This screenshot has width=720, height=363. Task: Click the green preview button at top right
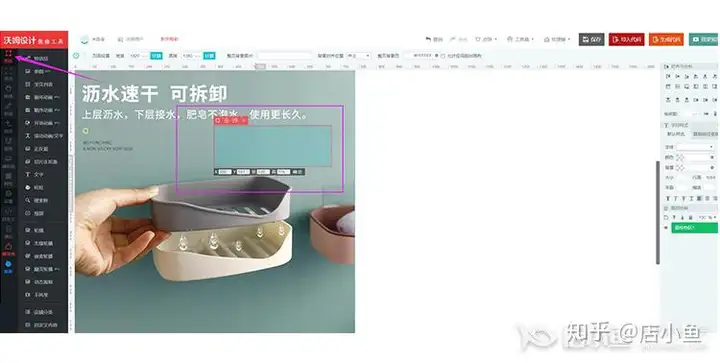[704, 39]
